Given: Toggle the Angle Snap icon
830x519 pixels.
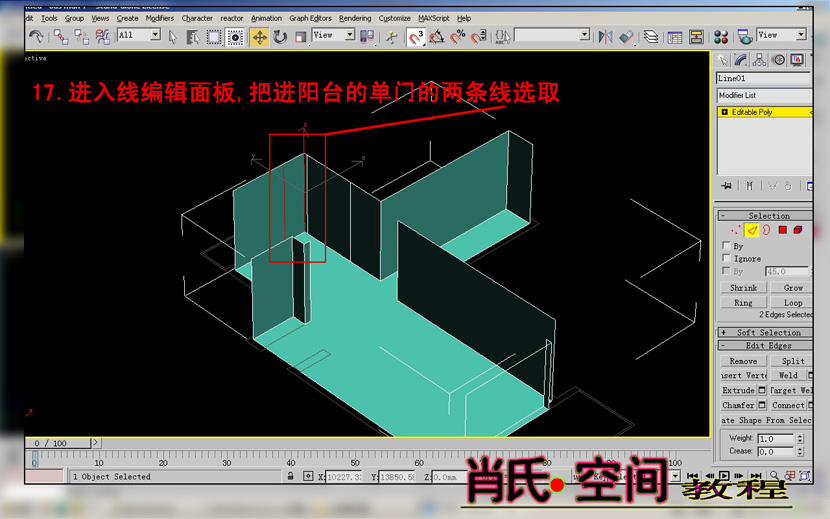Looking at the screenshot, I should (x=437, y=37).
